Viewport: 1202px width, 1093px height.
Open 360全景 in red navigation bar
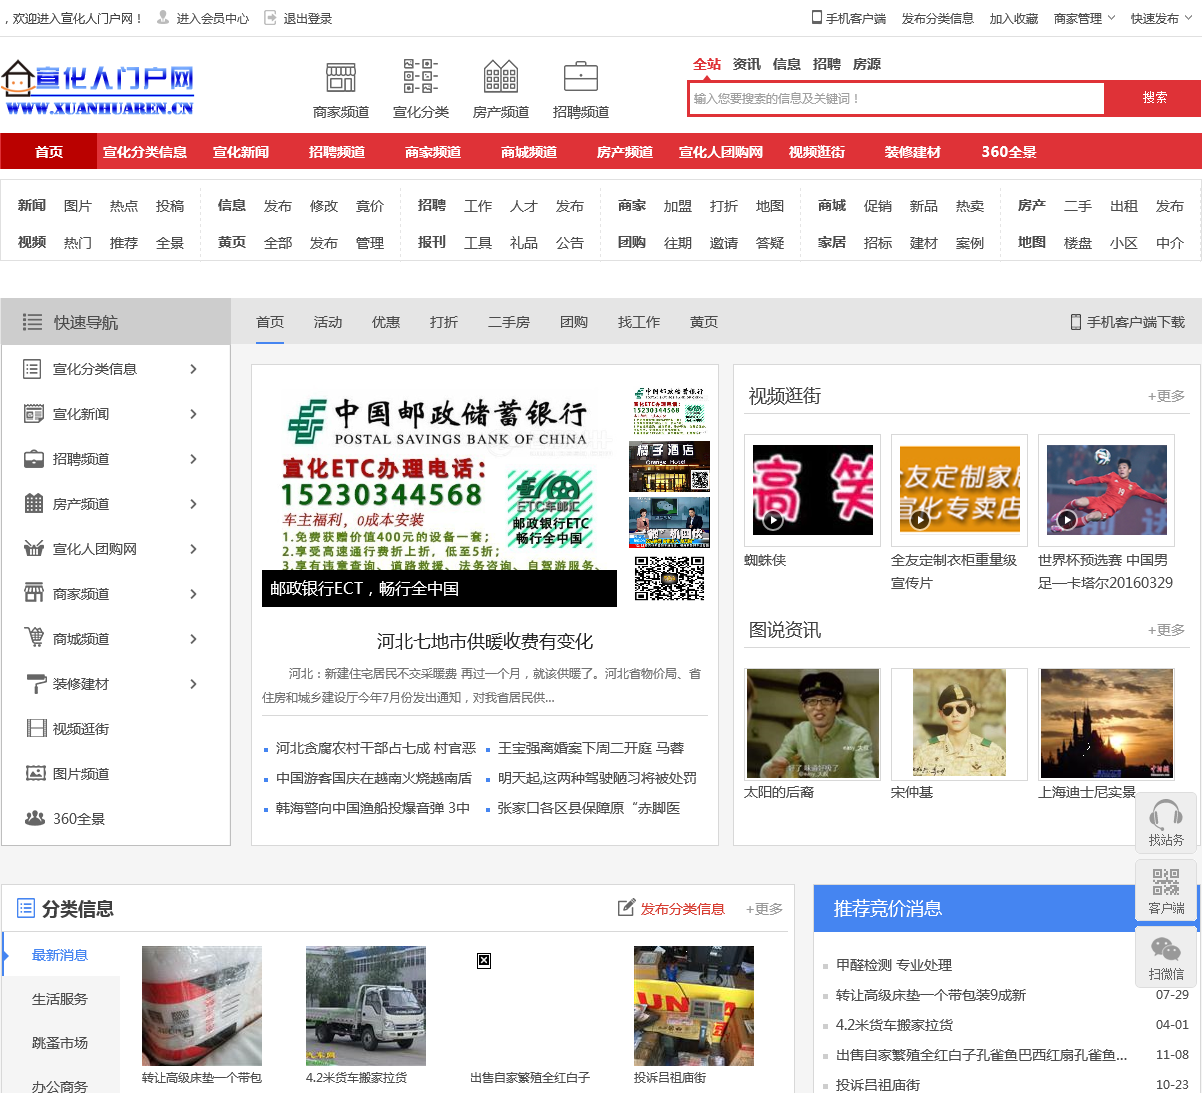tap(1009, 152)
